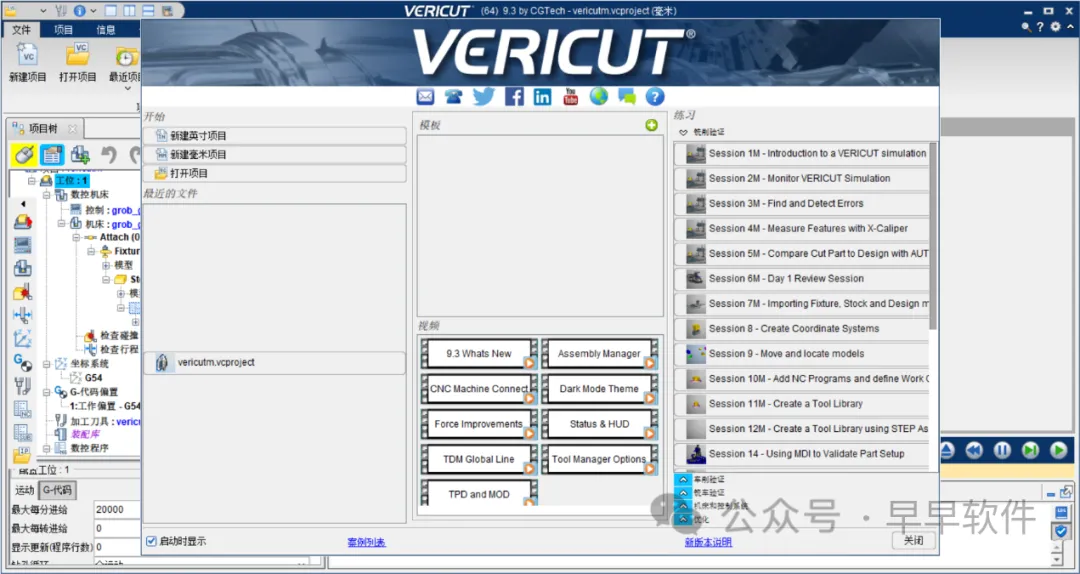The image size is (1080, 574).
Task: Open the Facebook icon link
Action: coord(514,96)
